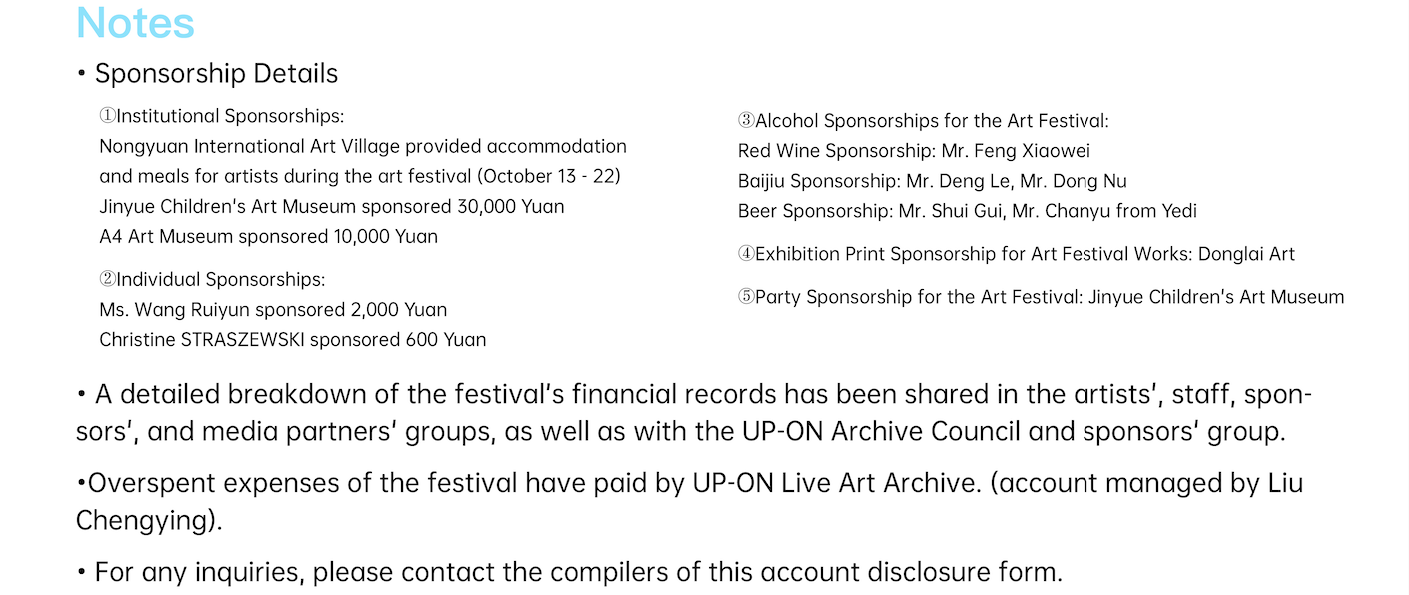This screenshot has height=595, width=1409.
Task: Click Jinyue Children's Art Museum 30,000 Yuan line
Action: click(331, 207)
